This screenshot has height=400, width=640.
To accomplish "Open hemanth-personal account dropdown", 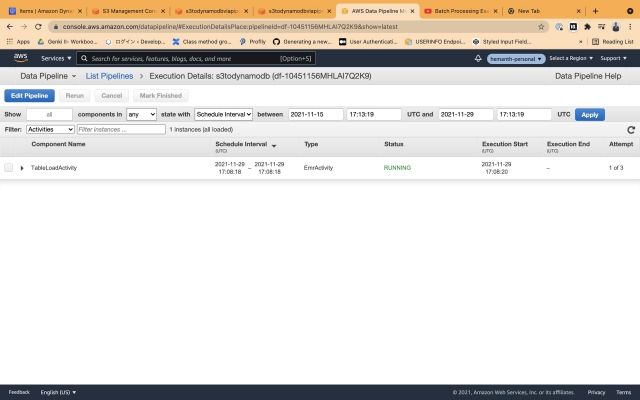I will [516, 59].
